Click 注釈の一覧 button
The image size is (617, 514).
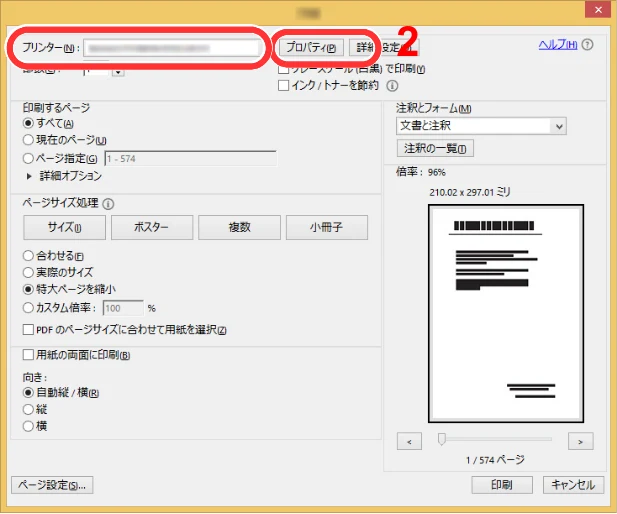435,148
